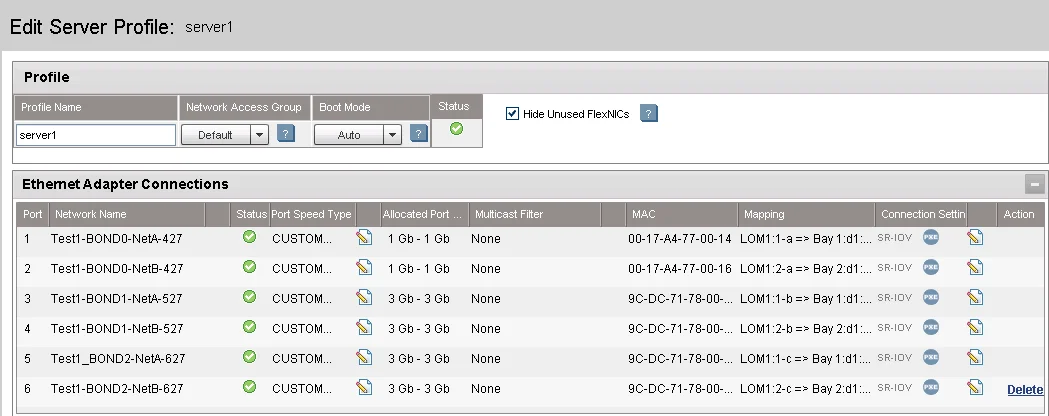Click MAC column header
This screenshot has width=1049, height=416.
tap(643, 214)
